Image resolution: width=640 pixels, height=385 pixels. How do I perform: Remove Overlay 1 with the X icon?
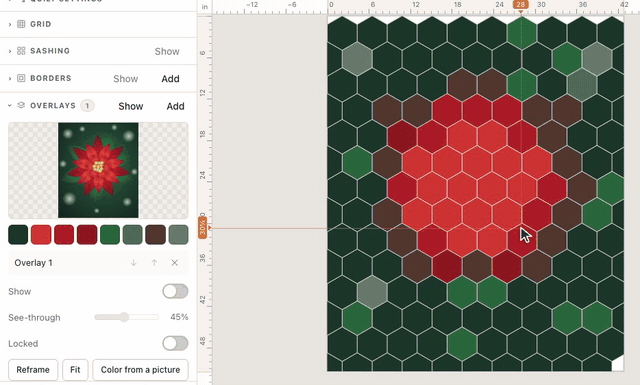175,263
